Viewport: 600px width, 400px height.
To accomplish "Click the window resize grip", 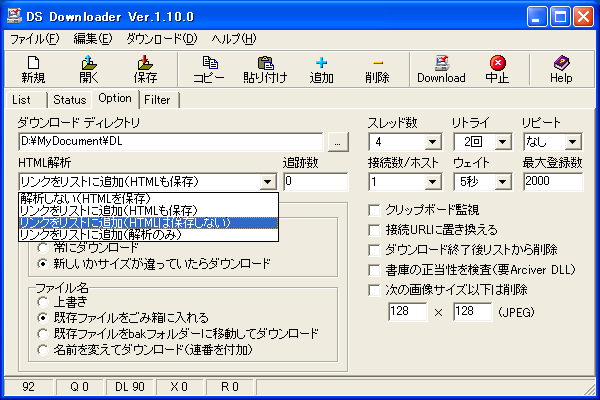I will (x=589, y=389).
